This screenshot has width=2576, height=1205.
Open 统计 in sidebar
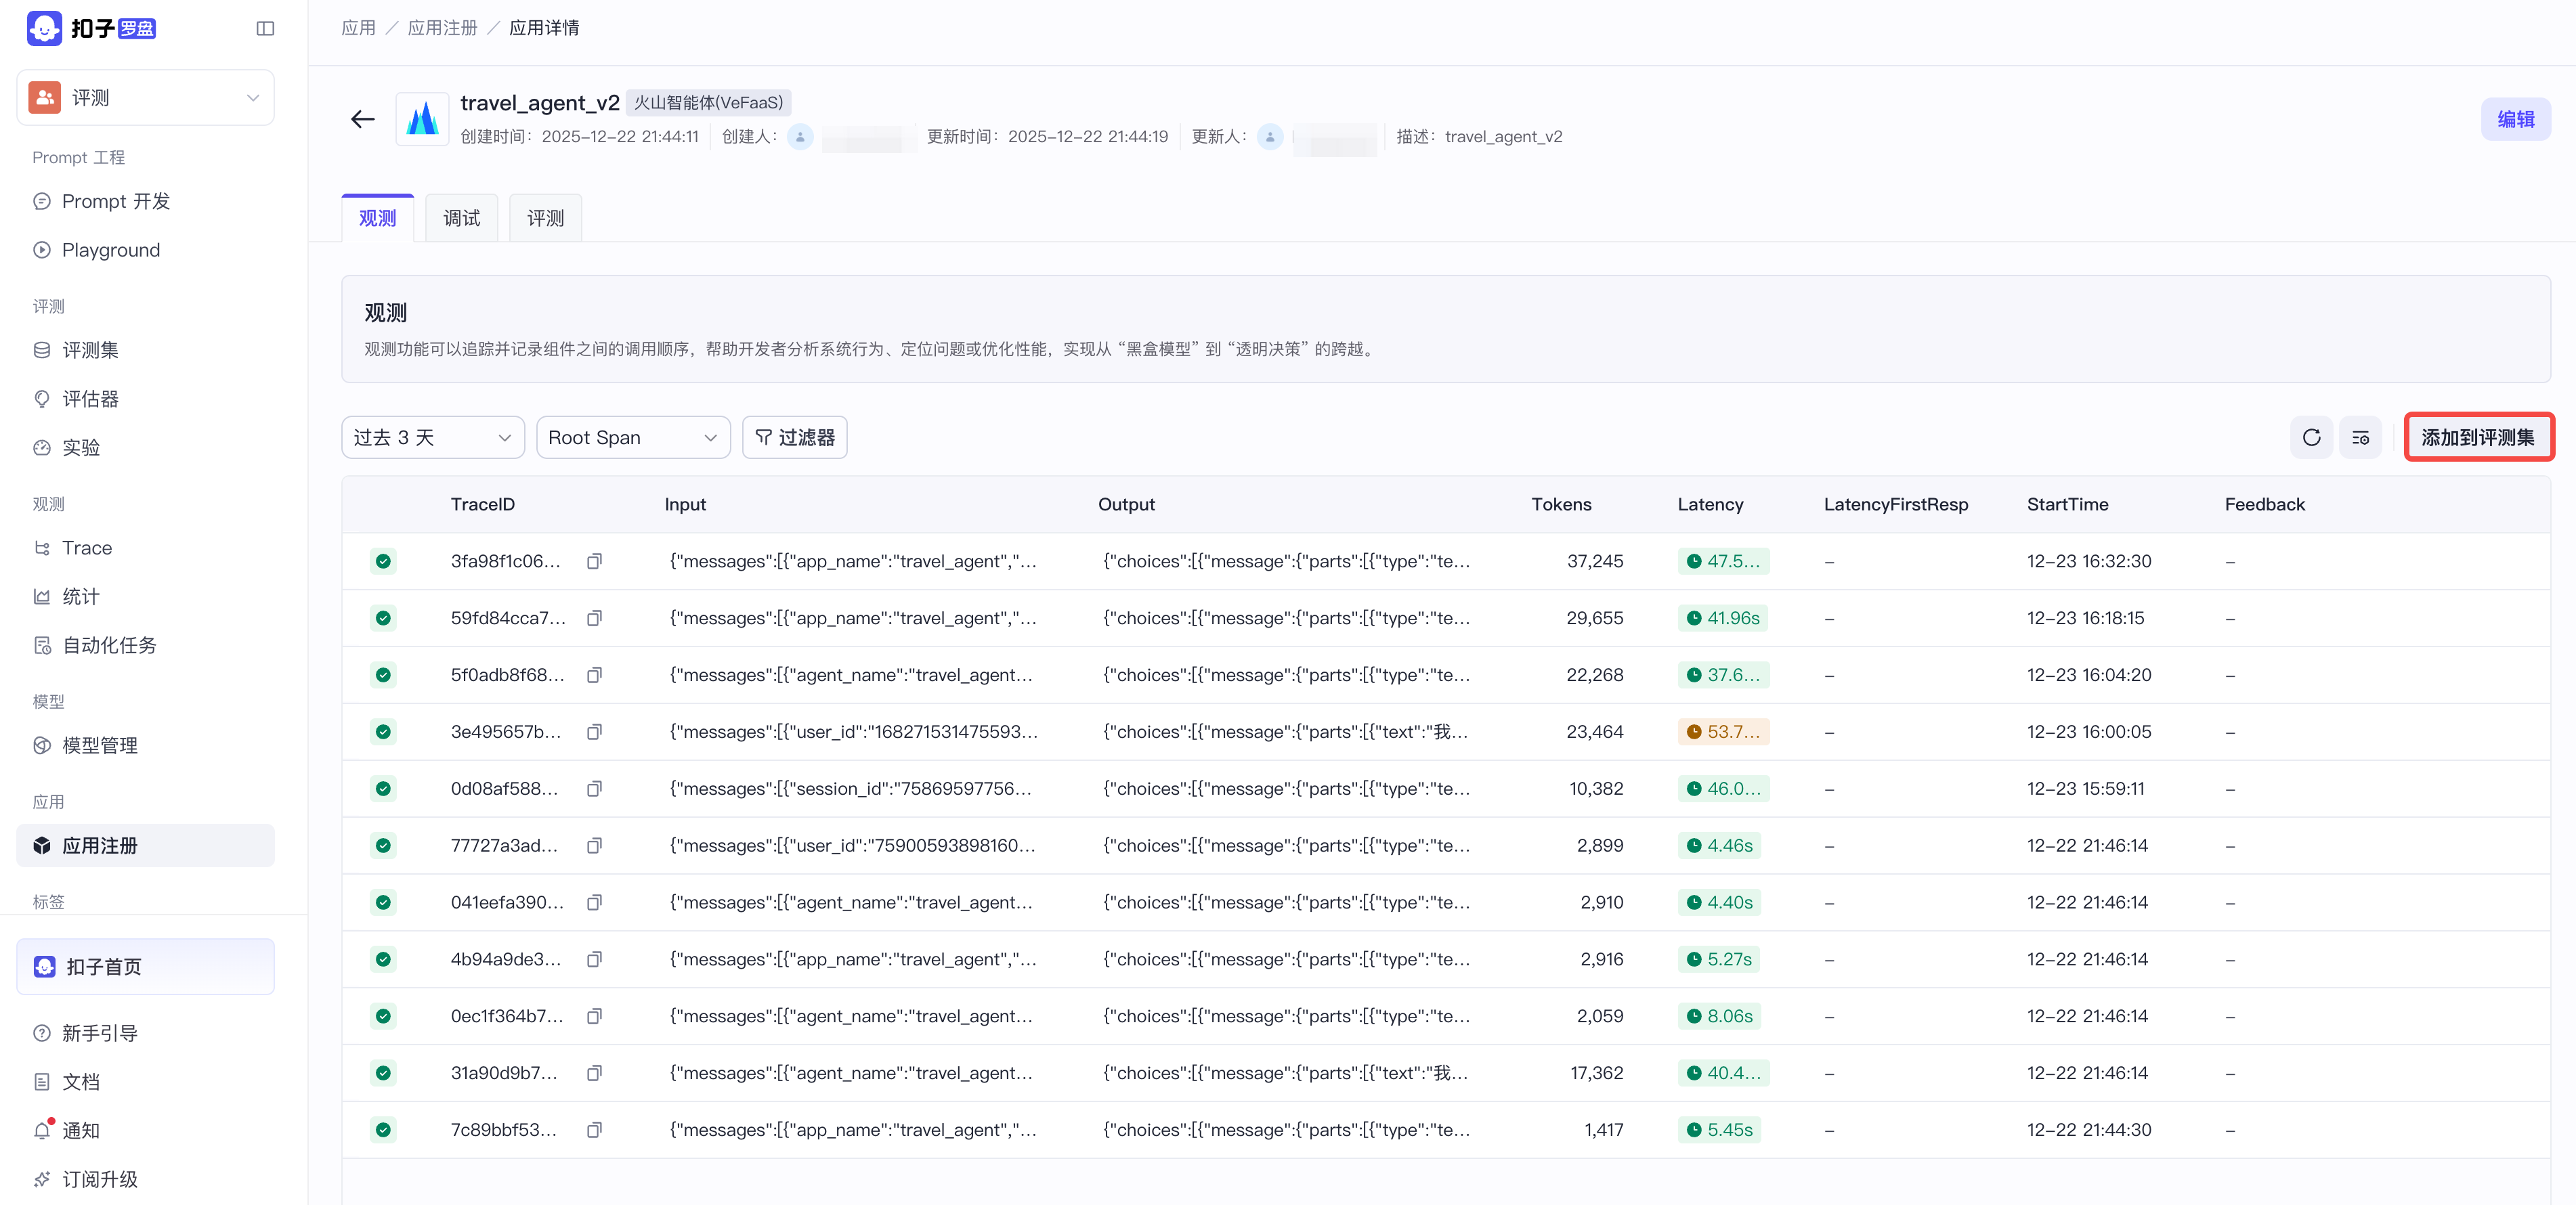tap(145, 597)
